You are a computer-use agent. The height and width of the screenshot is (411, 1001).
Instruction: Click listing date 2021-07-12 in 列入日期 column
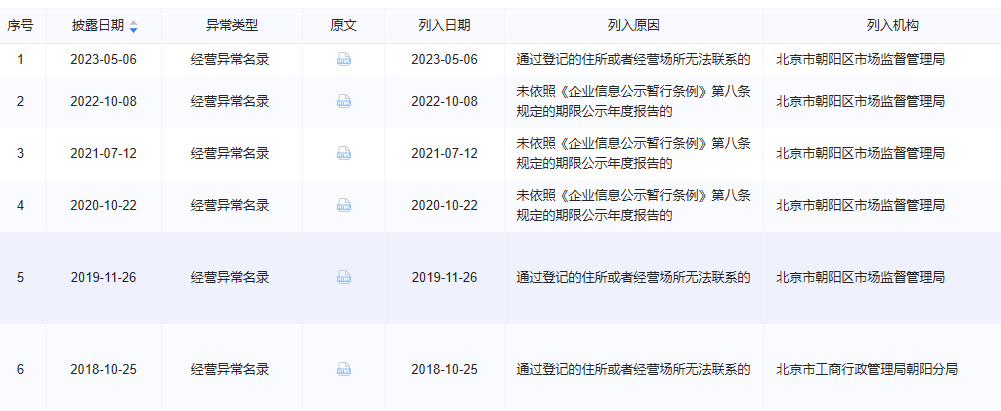(444, 153)
